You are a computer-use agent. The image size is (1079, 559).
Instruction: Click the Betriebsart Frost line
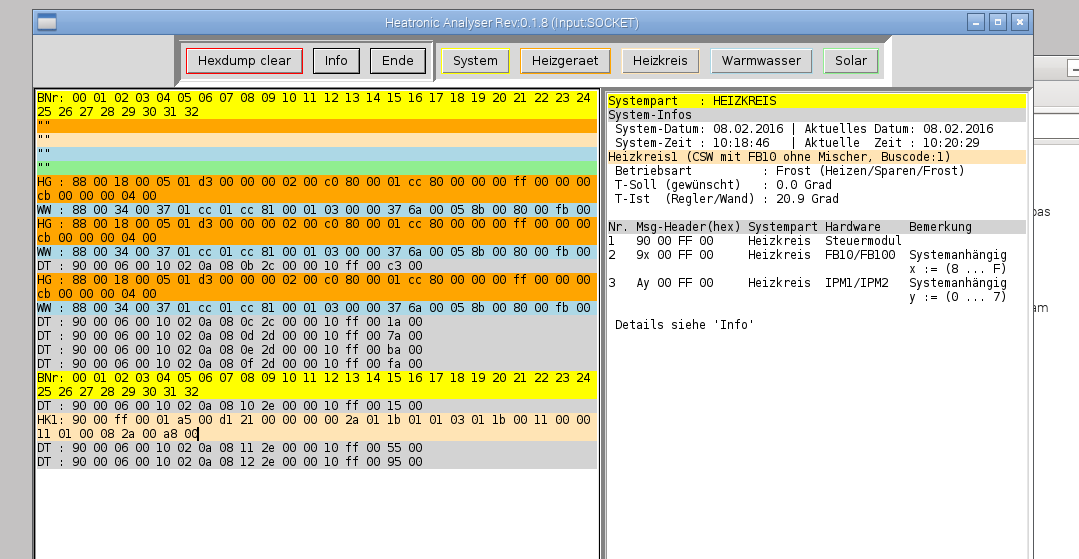790,171
